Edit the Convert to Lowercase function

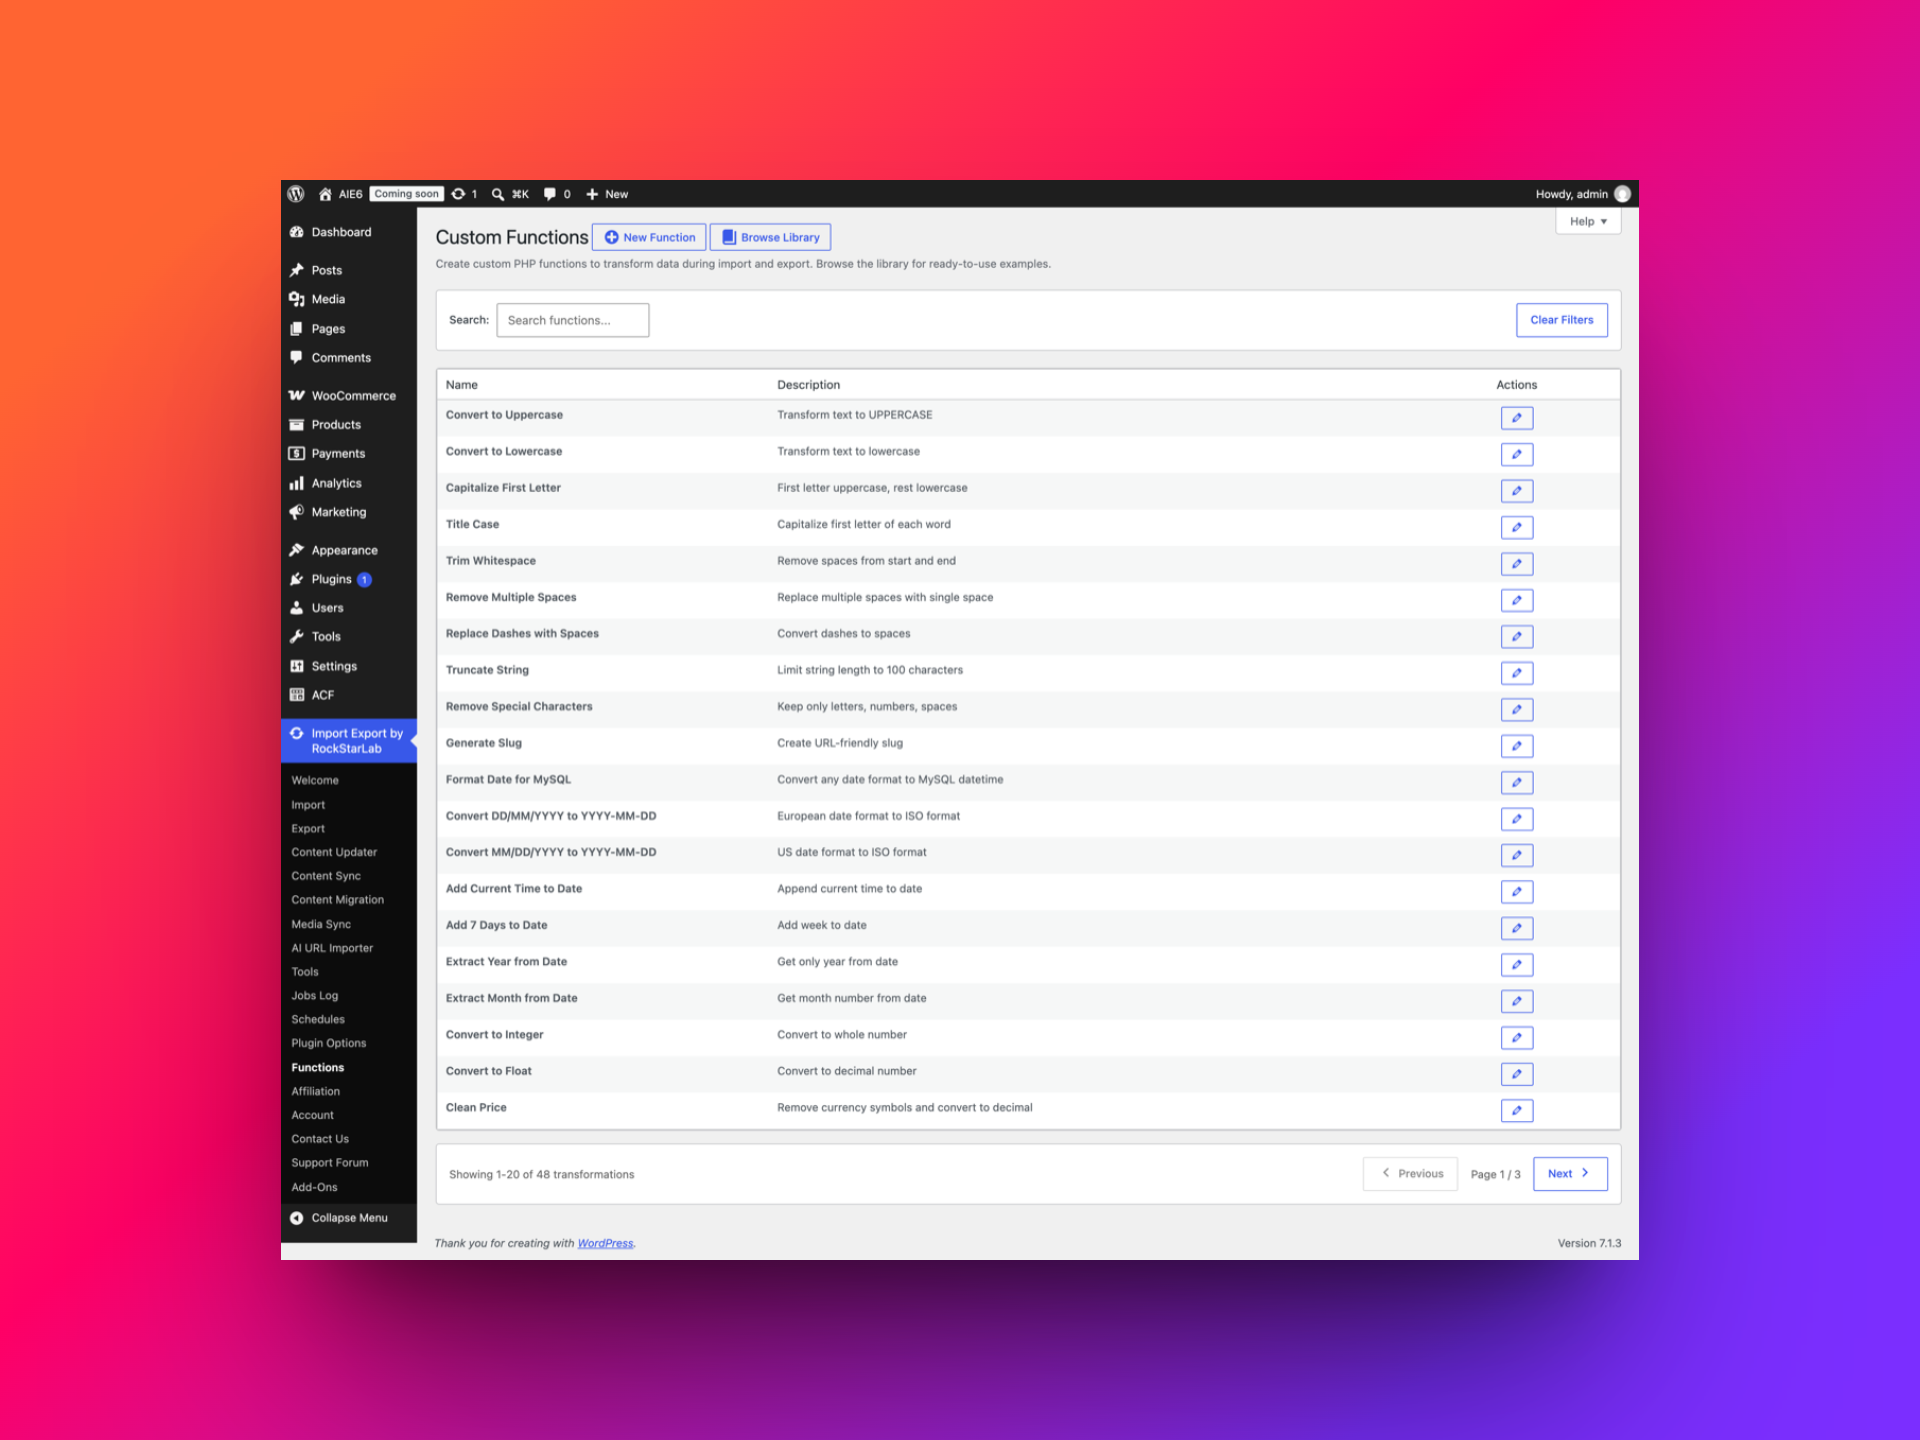(1516, 454)
